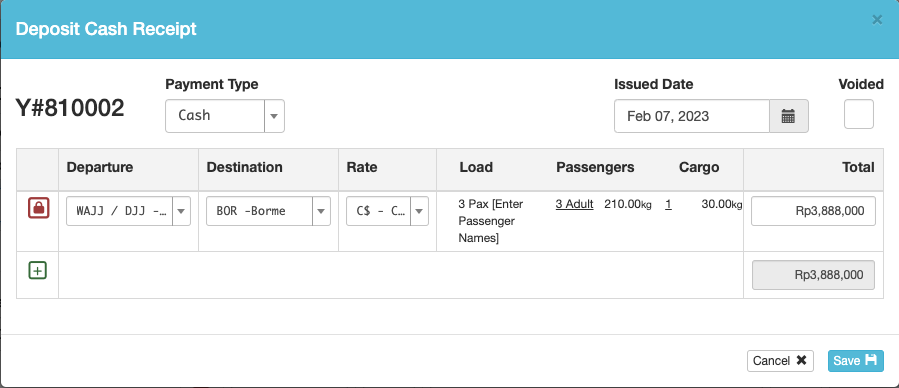Click the row Total Rp3,888,000 input field
Viewport: 899px width, 388px height.
(813, 211)
